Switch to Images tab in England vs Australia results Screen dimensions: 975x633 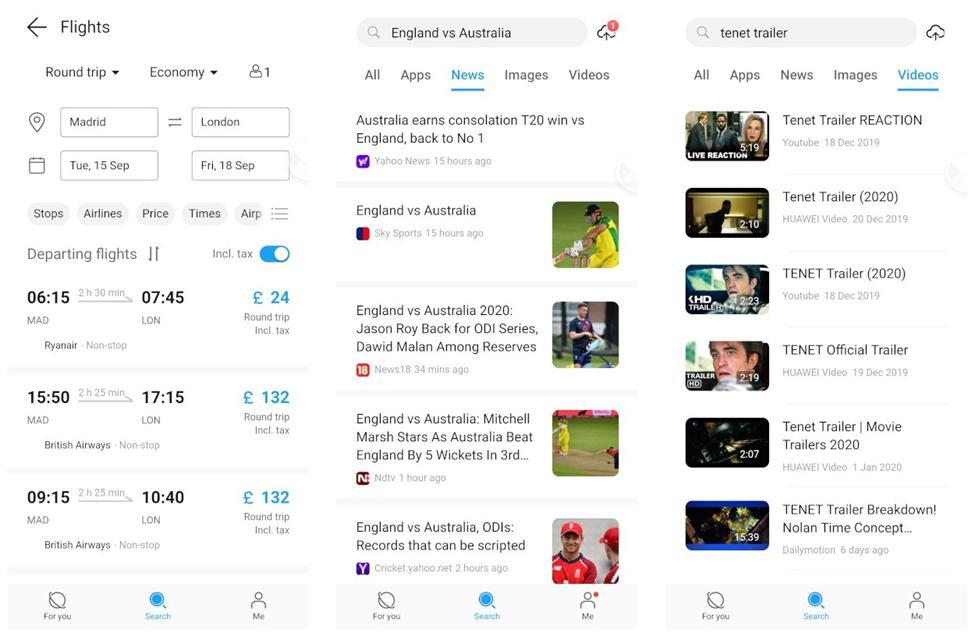tap(526, 75)
